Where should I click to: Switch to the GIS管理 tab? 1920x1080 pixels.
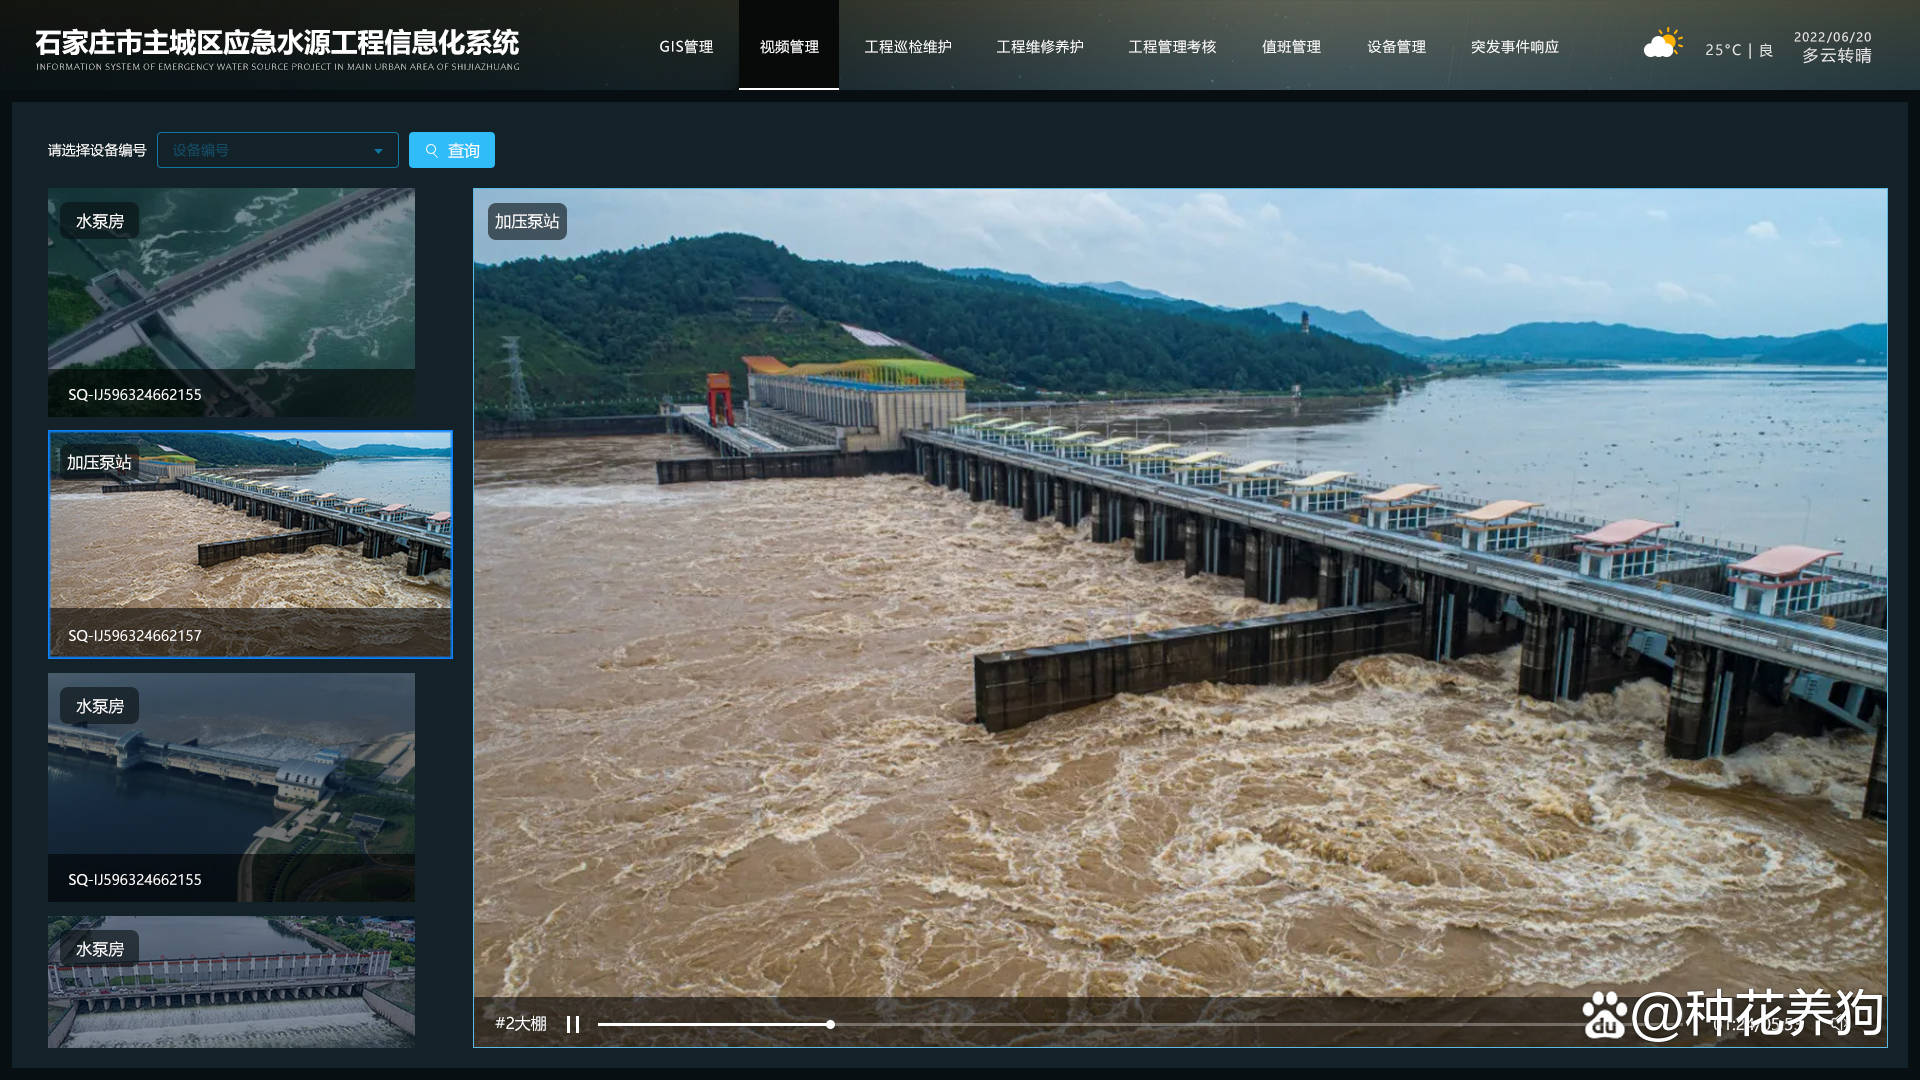[686, 46]
